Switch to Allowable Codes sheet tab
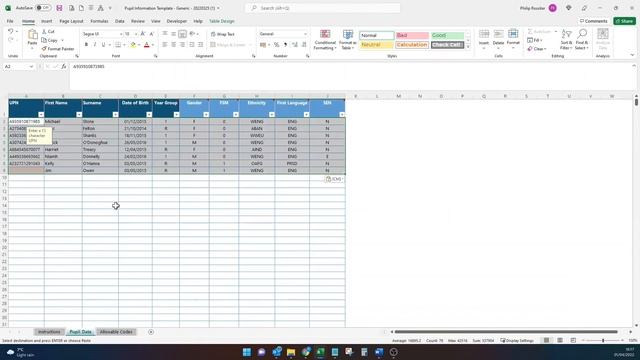This screenshot has height=360, width=640. tap(116, 332)
